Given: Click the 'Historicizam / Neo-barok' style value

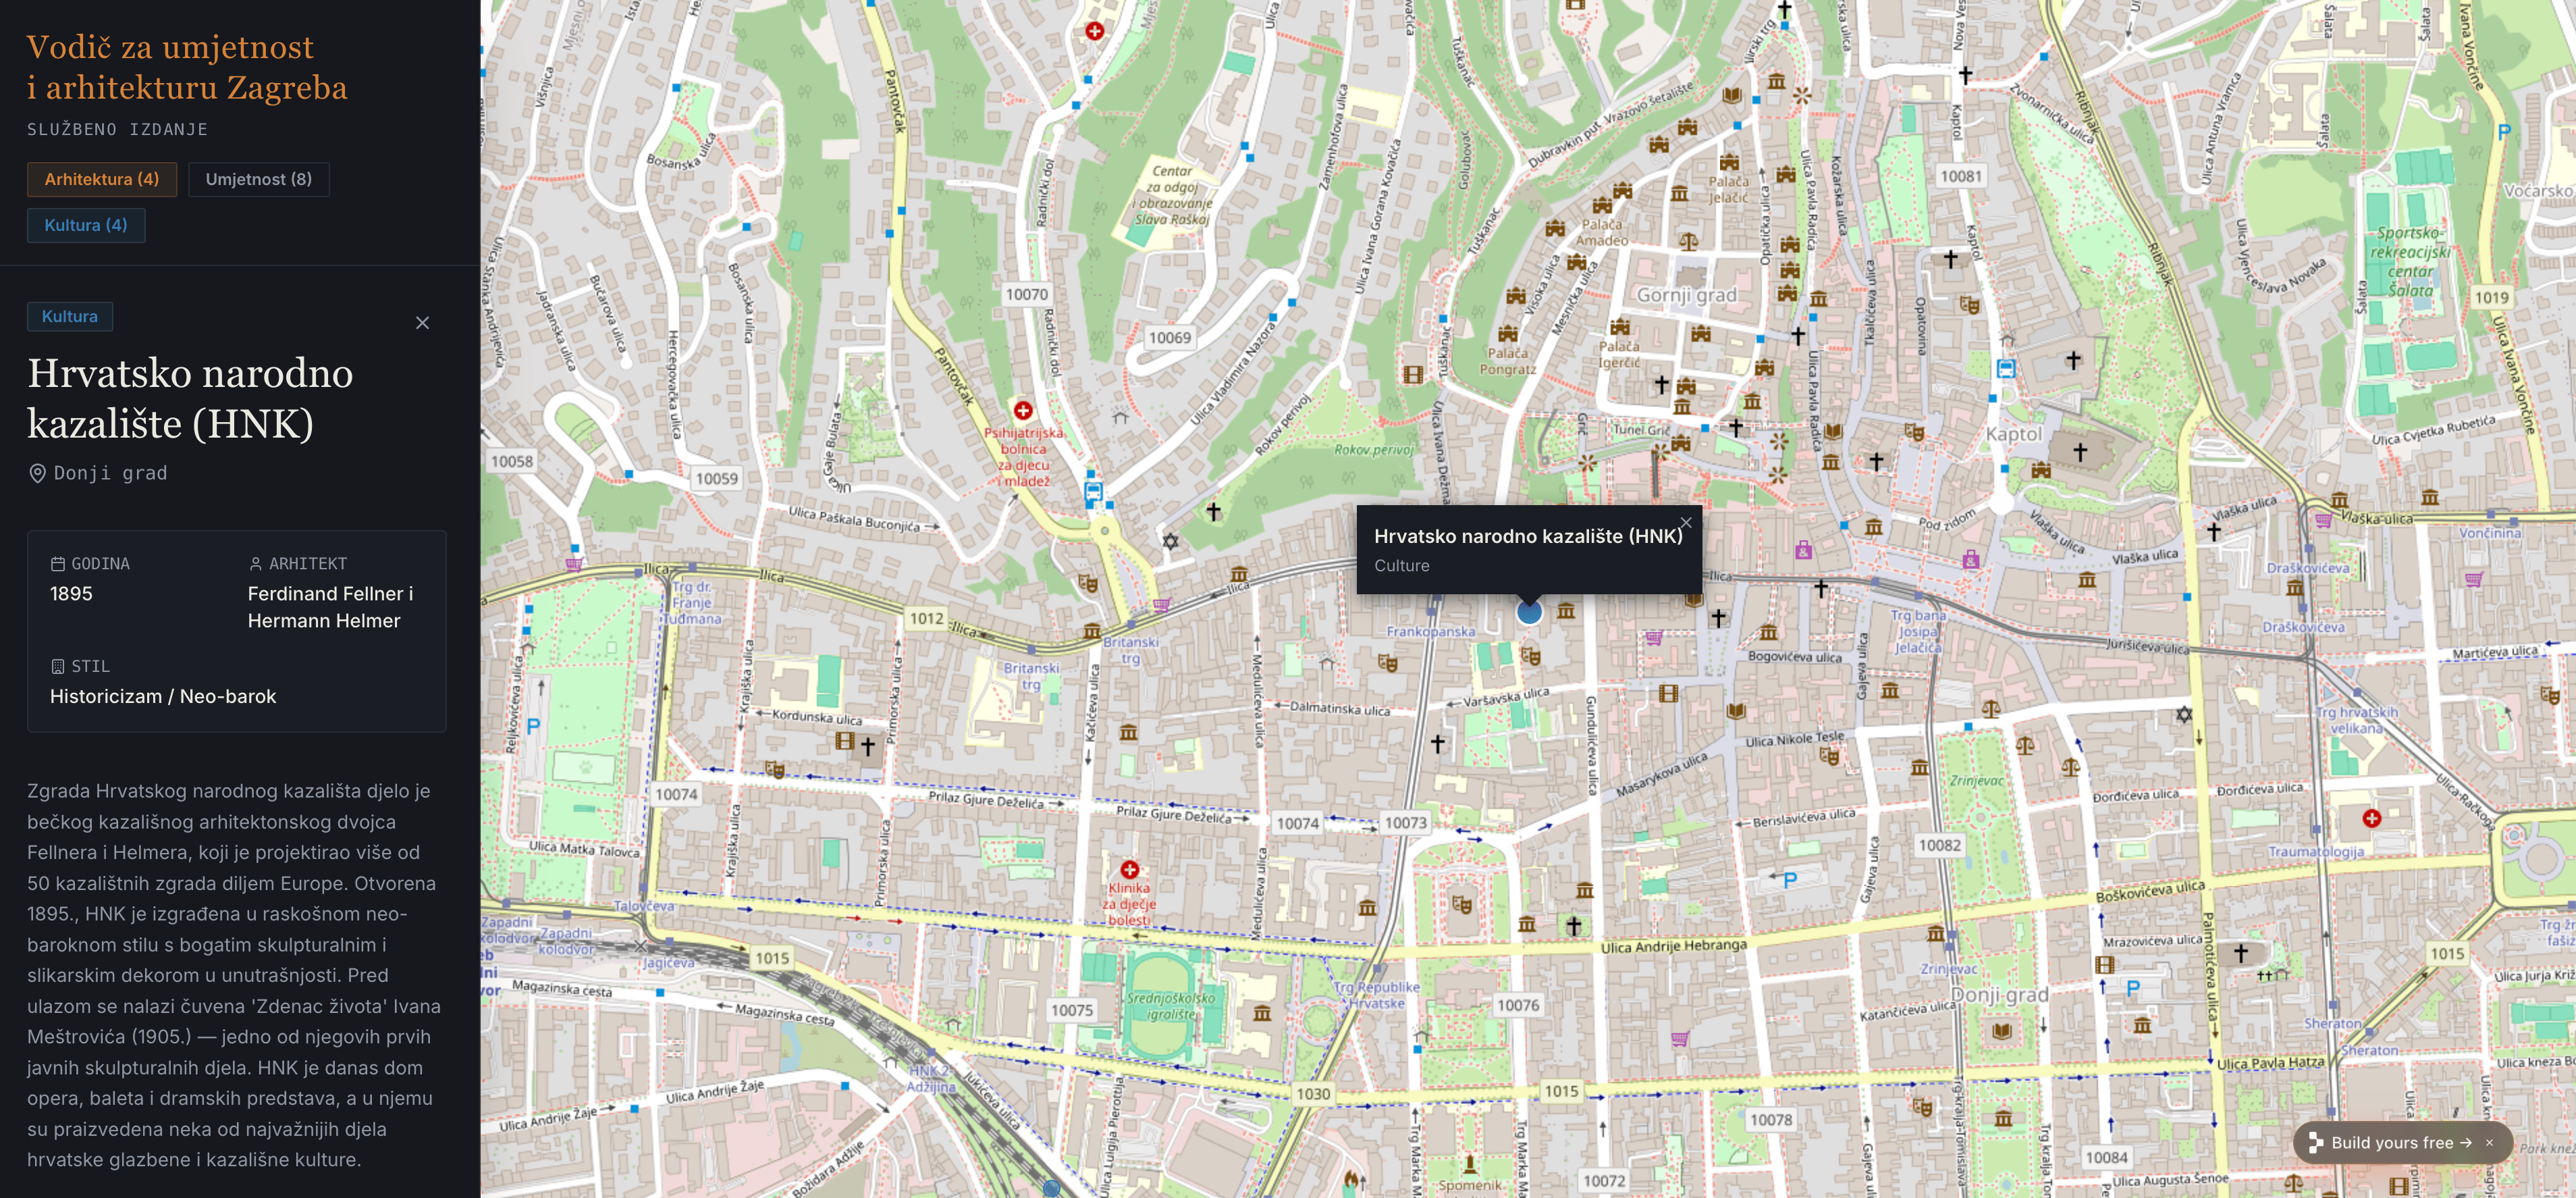Looking at the screenshot, I should pyautogui.click(x=163, y=696).
